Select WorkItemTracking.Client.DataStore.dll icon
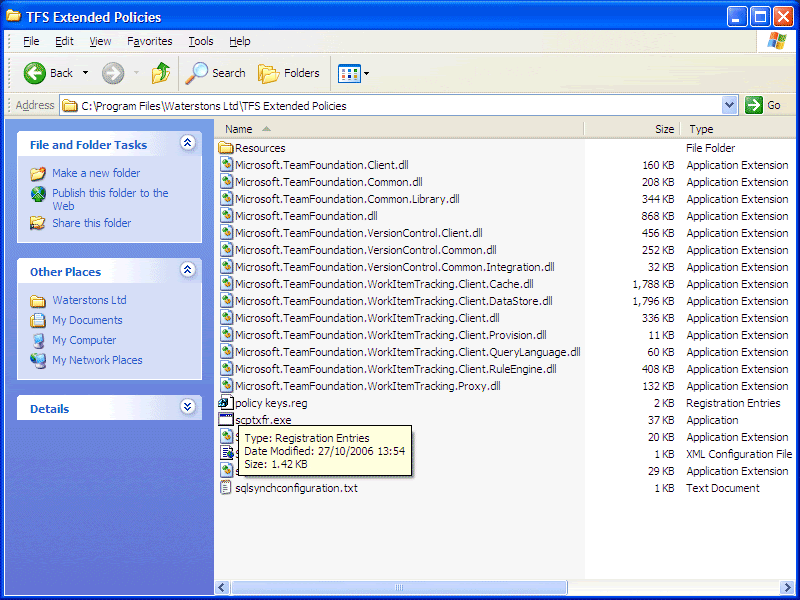The image size is (800, 600). click(227, 301)
